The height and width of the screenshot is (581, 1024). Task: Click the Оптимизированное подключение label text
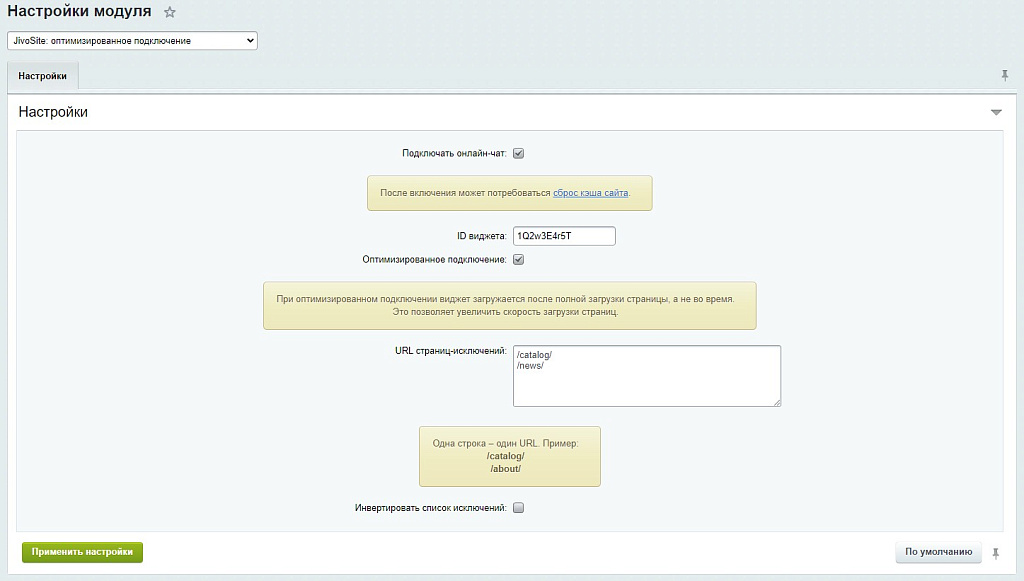(435, 260)
